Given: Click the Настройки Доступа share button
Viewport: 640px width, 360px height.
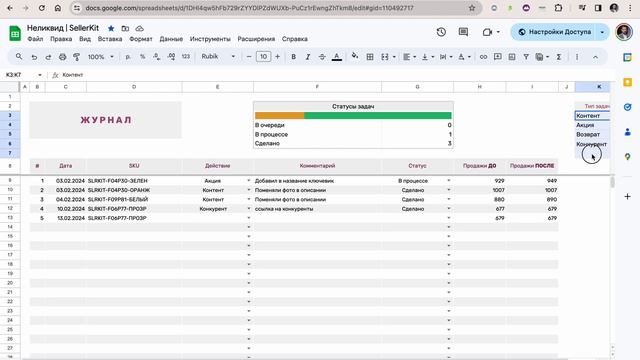Looking at the screenshot, I should click(x=554, y=32).
